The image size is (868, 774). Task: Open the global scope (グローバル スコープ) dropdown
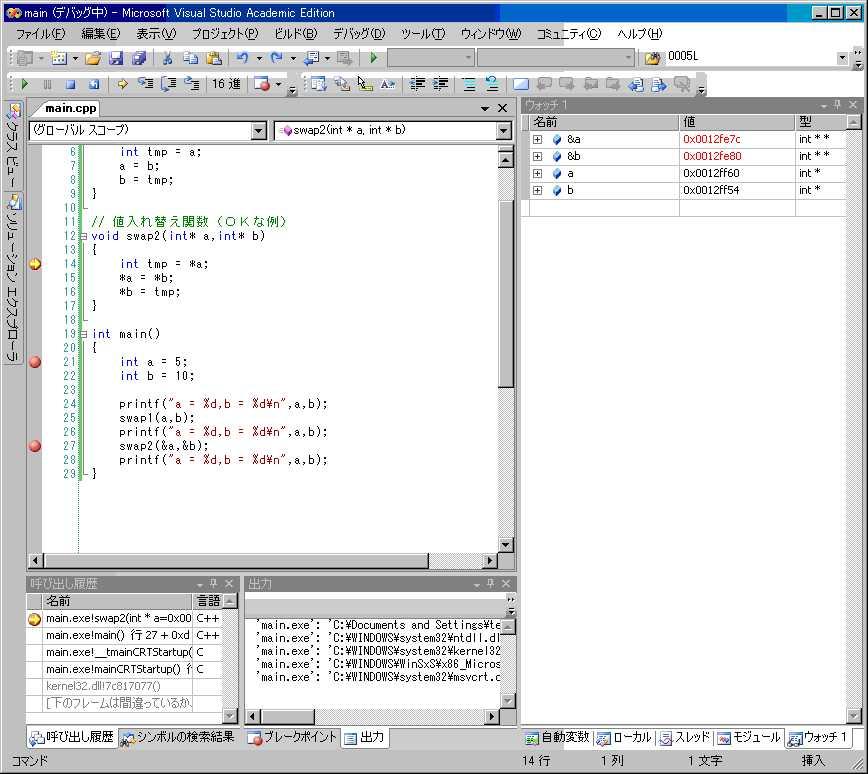[x=259, y=131]
